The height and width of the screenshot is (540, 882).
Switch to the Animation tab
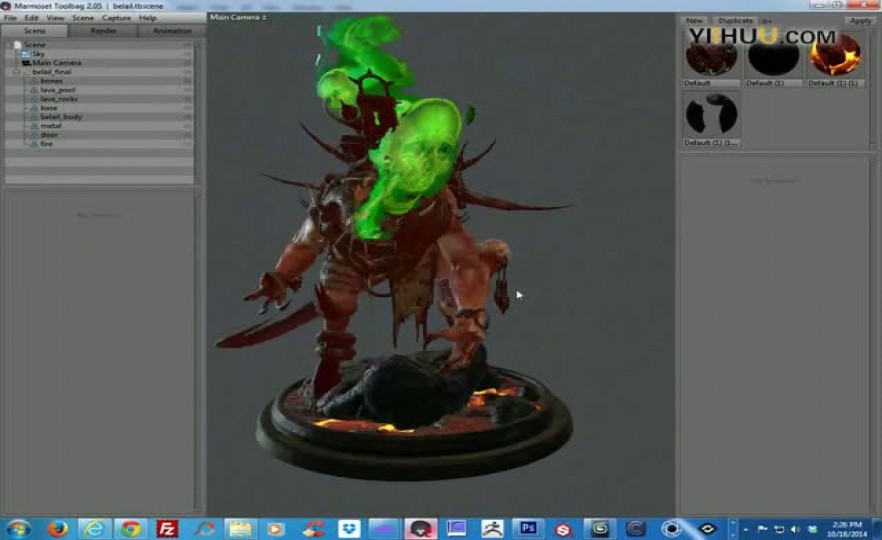(172, 31)
